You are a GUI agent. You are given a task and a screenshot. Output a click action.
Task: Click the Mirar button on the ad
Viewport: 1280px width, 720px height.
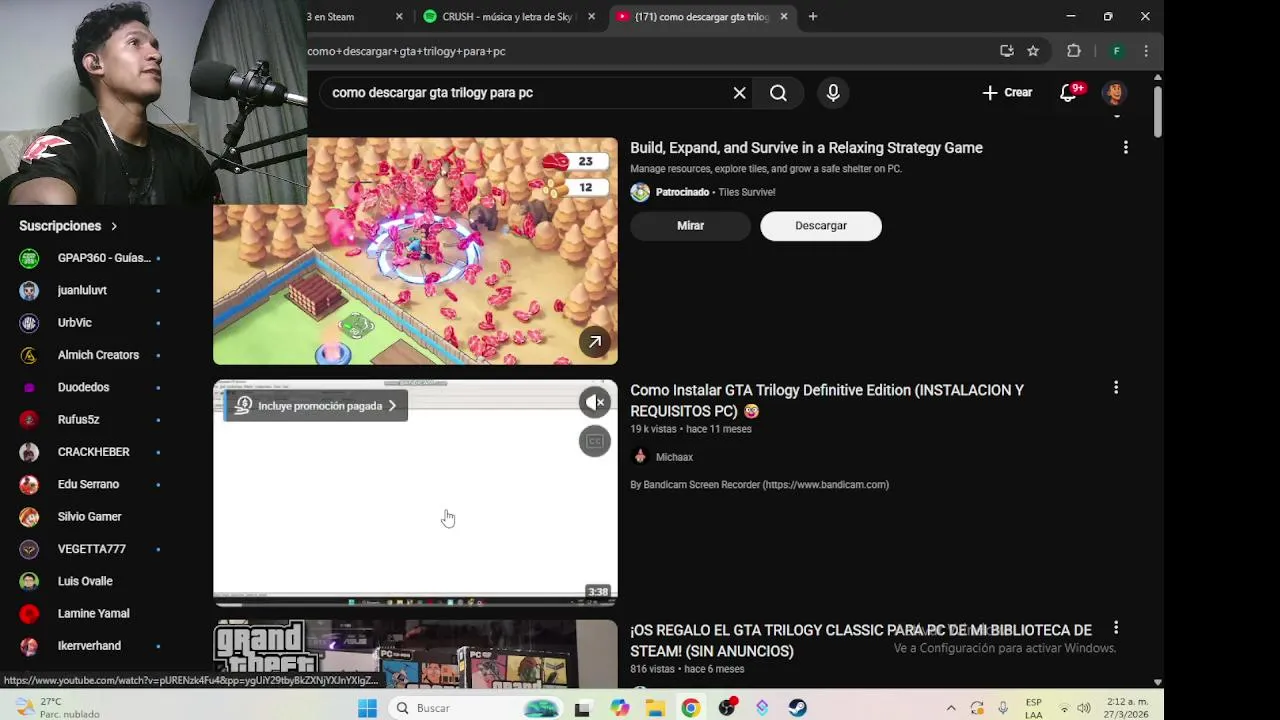[x=690, y=226]
